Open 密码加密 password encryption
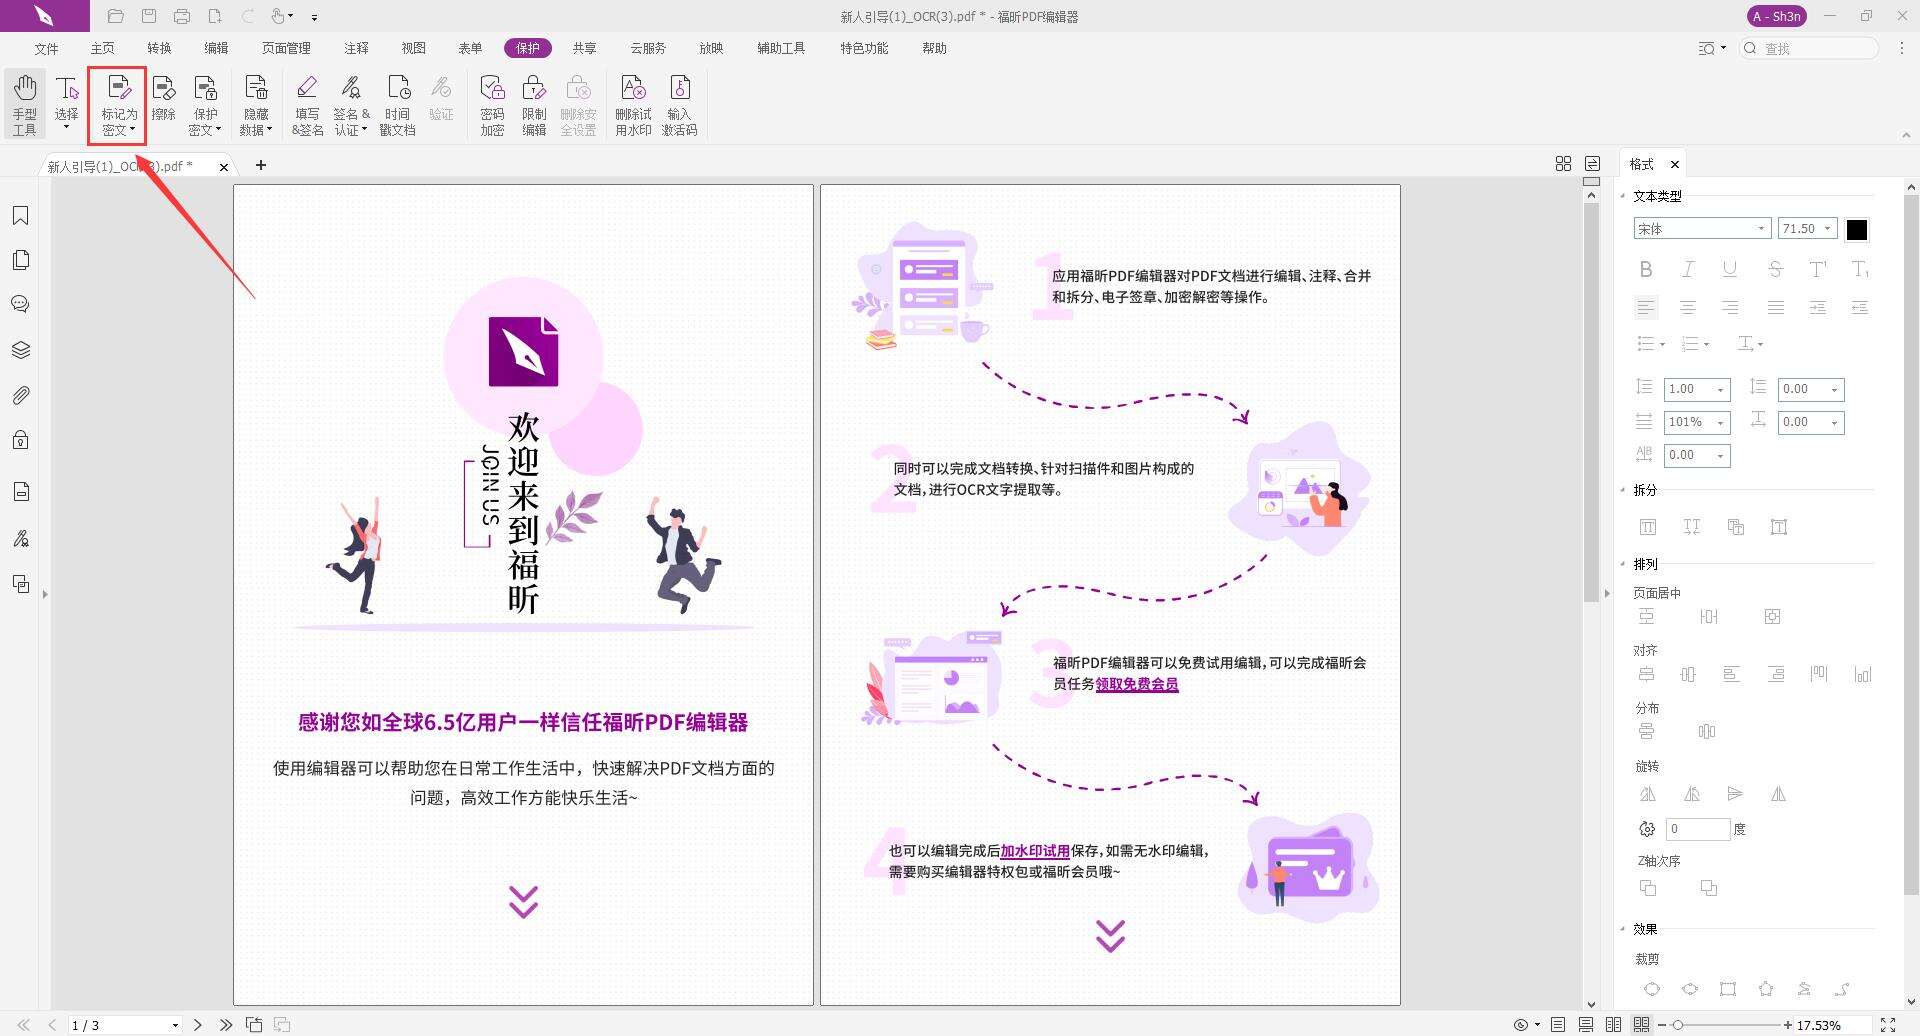The width and height of the screenshot is (1920, 1036). 492,104
